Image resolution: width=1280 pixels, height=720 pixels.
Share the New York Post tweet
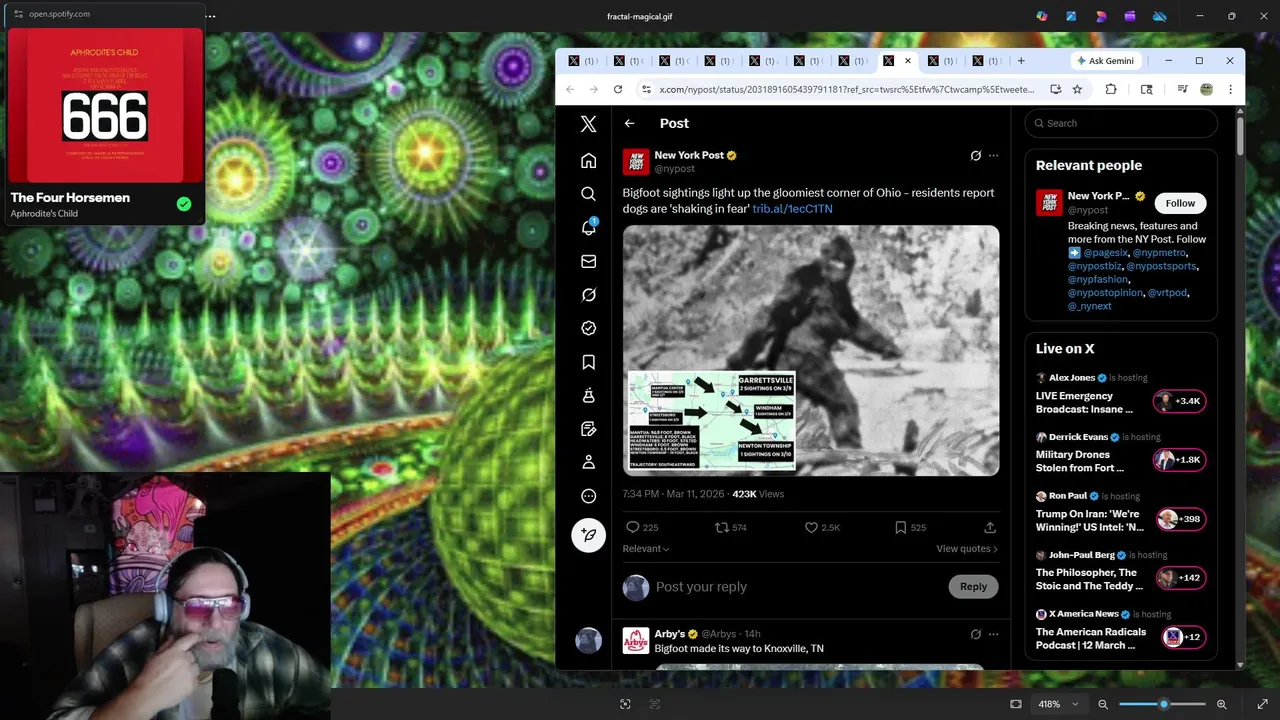[x=989, y=527]
